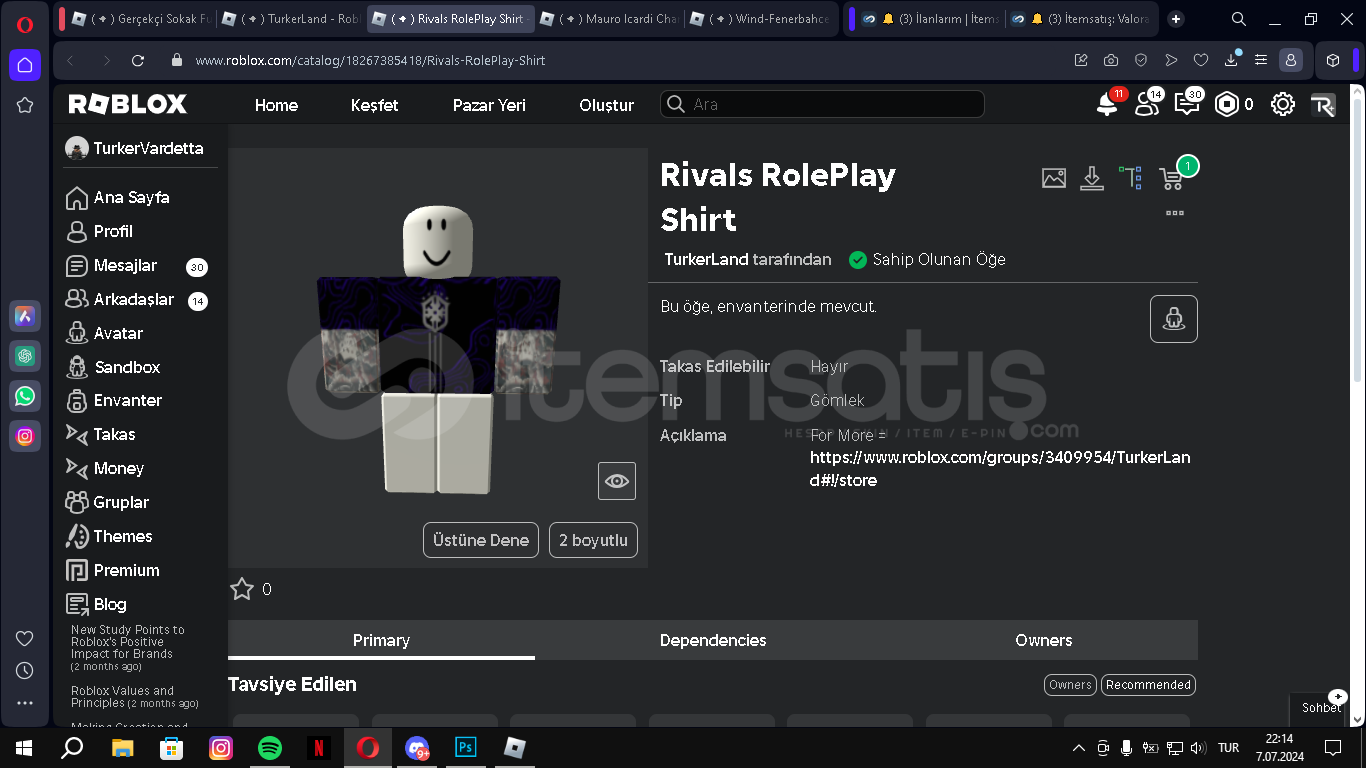Open sidebar three-dots setup menu
Viewport: 1366px width, 768px height.
point(25,703)
